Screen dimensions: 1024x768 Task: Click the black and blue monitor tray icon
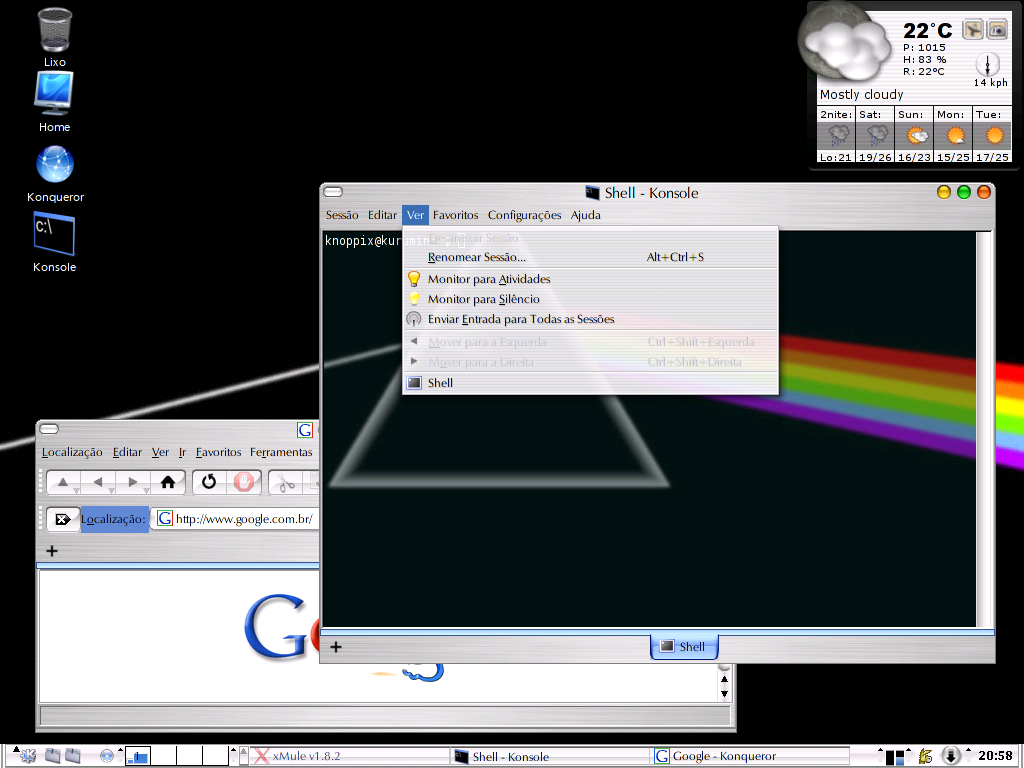[895, 757]
